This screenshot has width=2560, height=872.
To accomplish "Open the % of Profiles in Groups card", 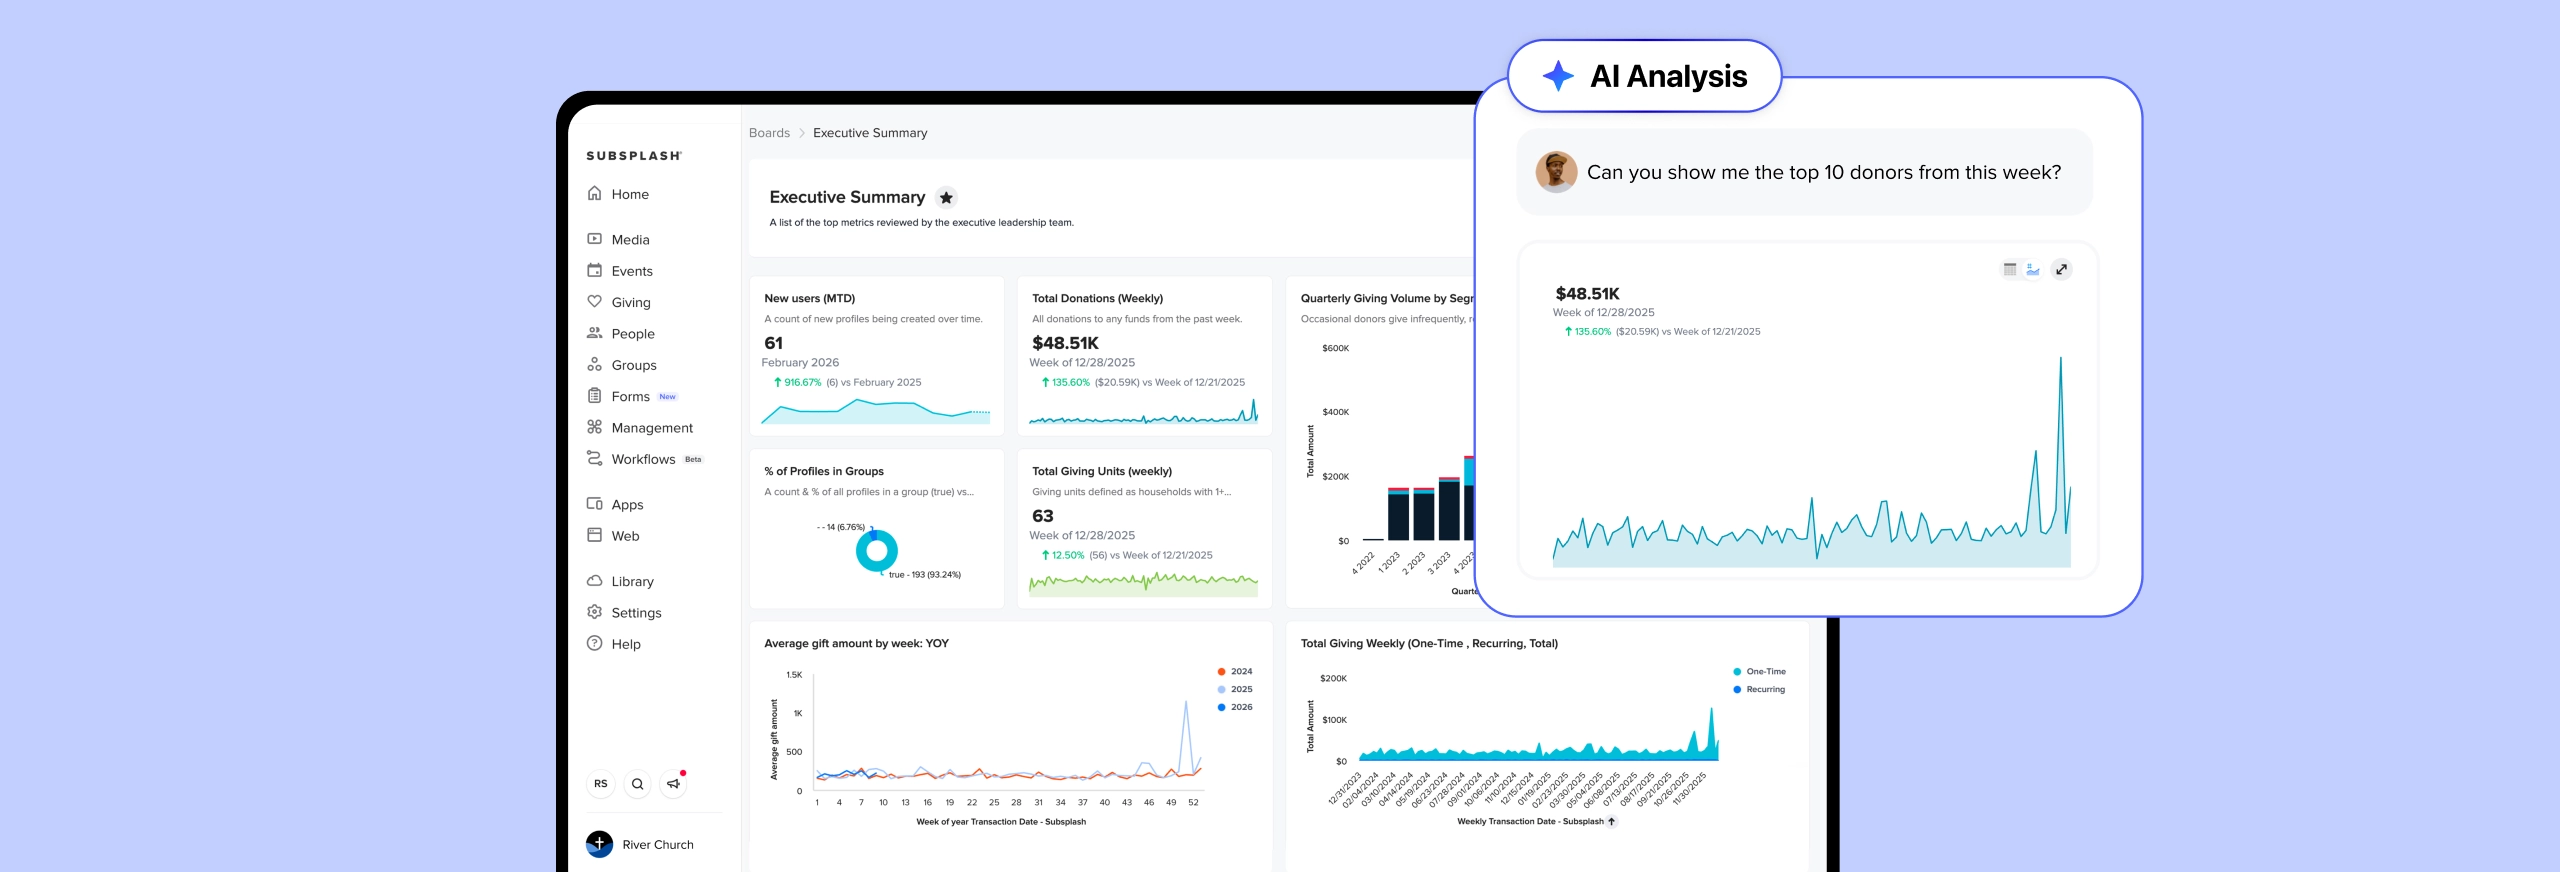I will [x=877, y=528].
